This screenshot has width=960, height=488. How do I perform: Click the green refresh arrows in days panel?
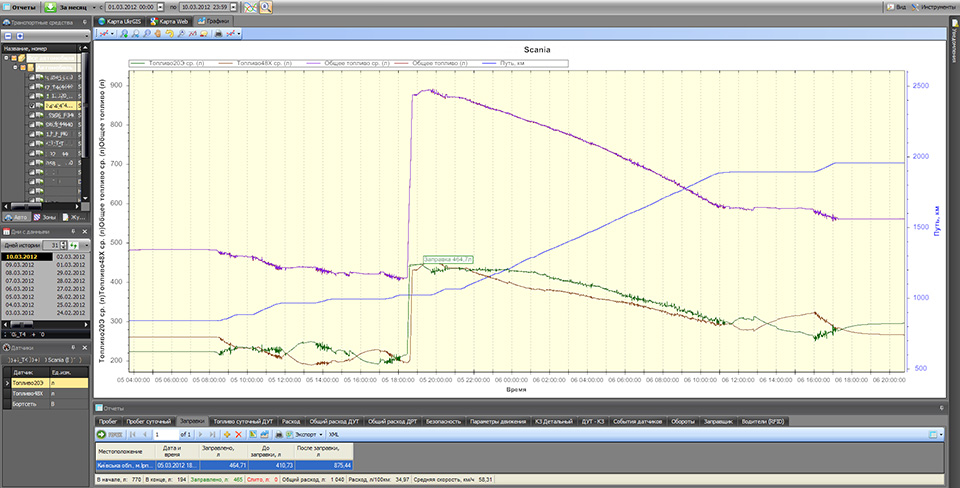(73, 245)
